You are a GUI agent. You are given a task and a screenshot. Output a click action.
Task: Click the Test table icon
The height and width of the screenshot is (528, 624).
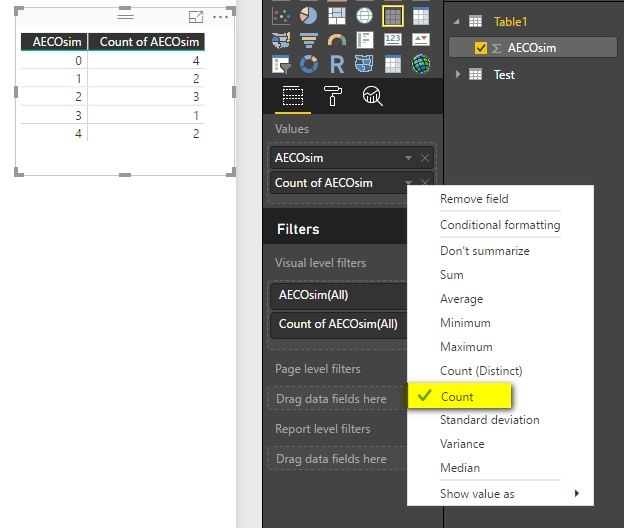tap(476, 74)
